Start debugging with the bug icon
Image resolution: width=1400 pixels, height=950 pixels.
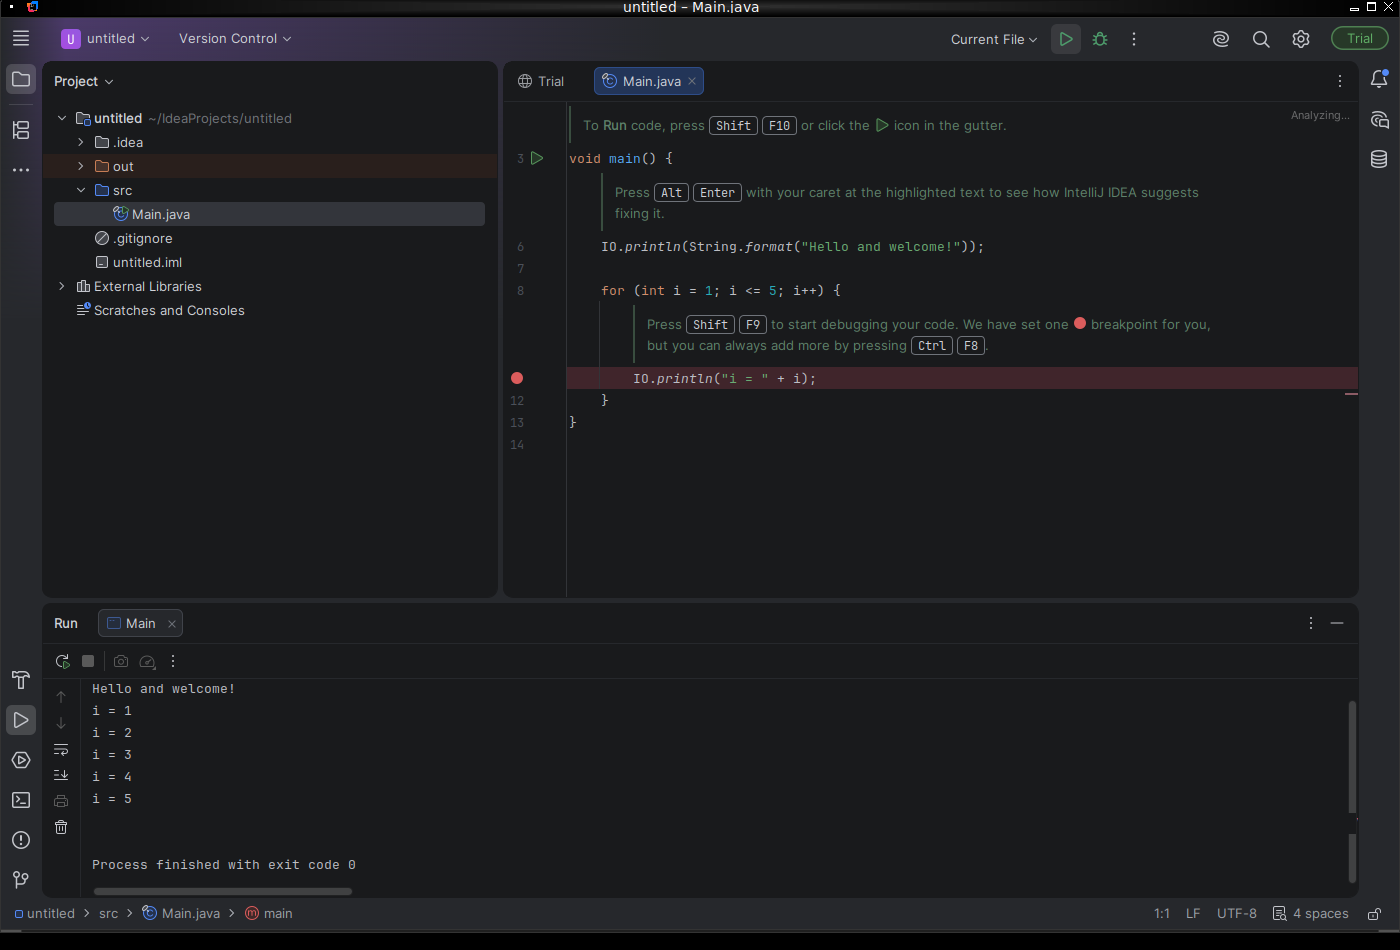[x=1100, y=39]
